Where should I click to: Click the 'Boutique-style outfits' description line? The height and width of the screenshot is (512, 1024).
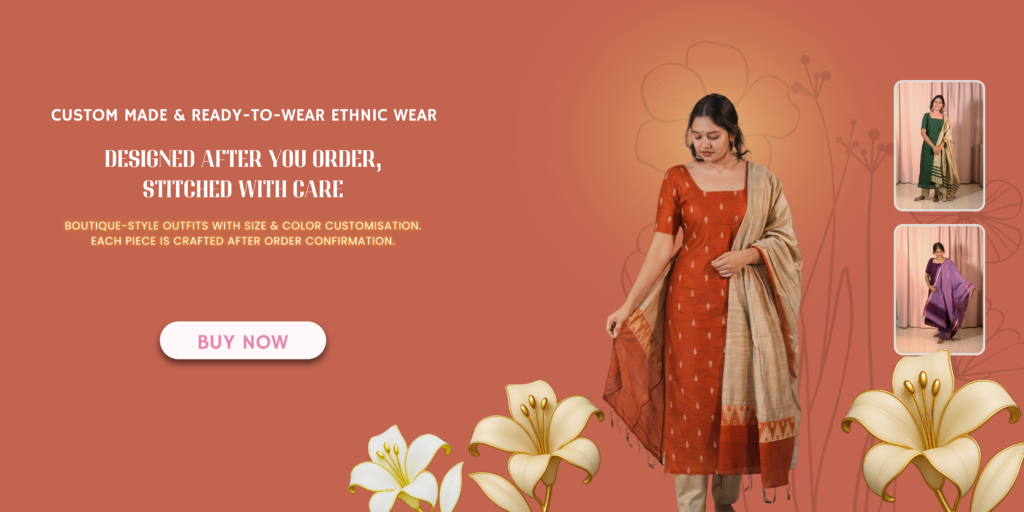(243, 225)
